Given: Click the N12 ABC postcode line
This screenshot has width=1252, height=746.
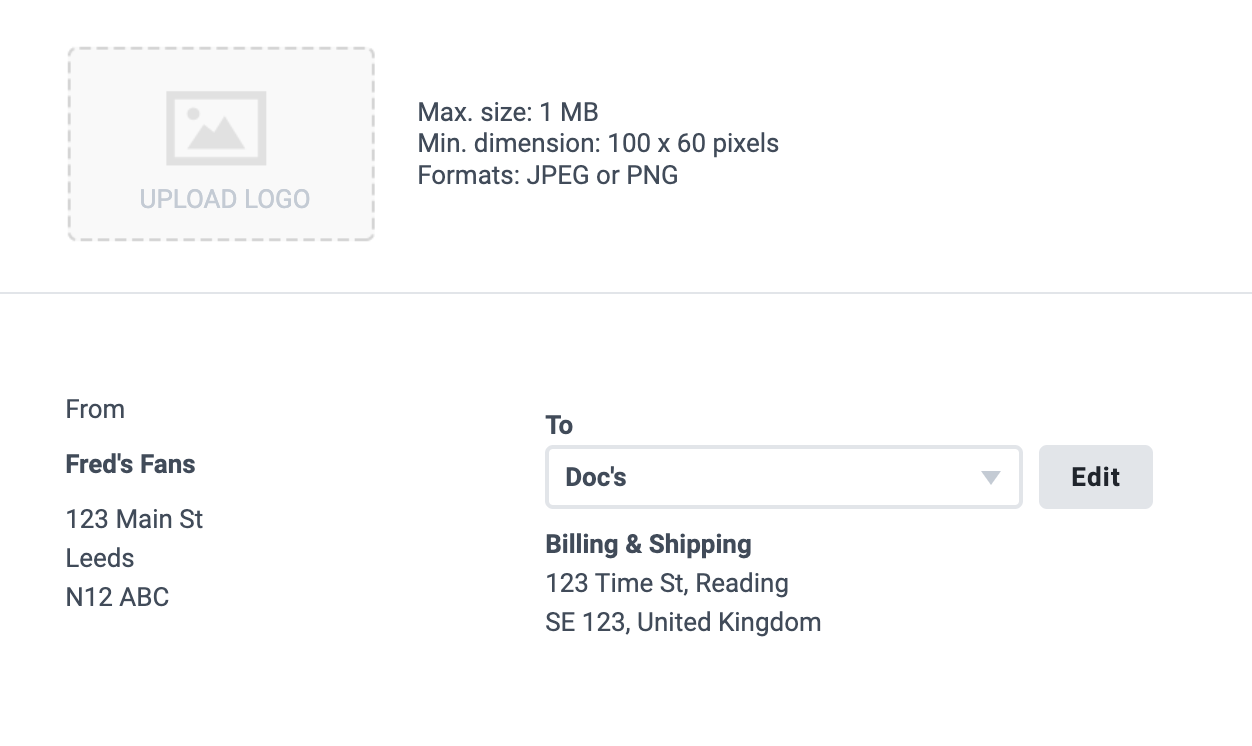Looking at the screenshot, I should pos(117,597).
